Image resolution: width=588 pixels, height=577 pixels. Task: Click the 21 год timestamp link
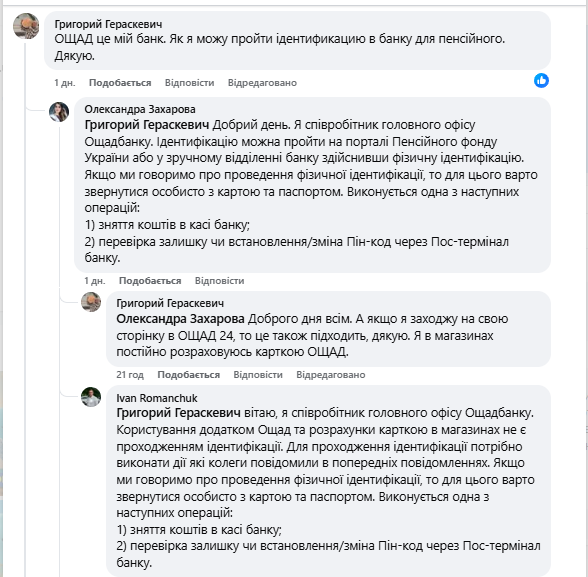pos(130,375)
